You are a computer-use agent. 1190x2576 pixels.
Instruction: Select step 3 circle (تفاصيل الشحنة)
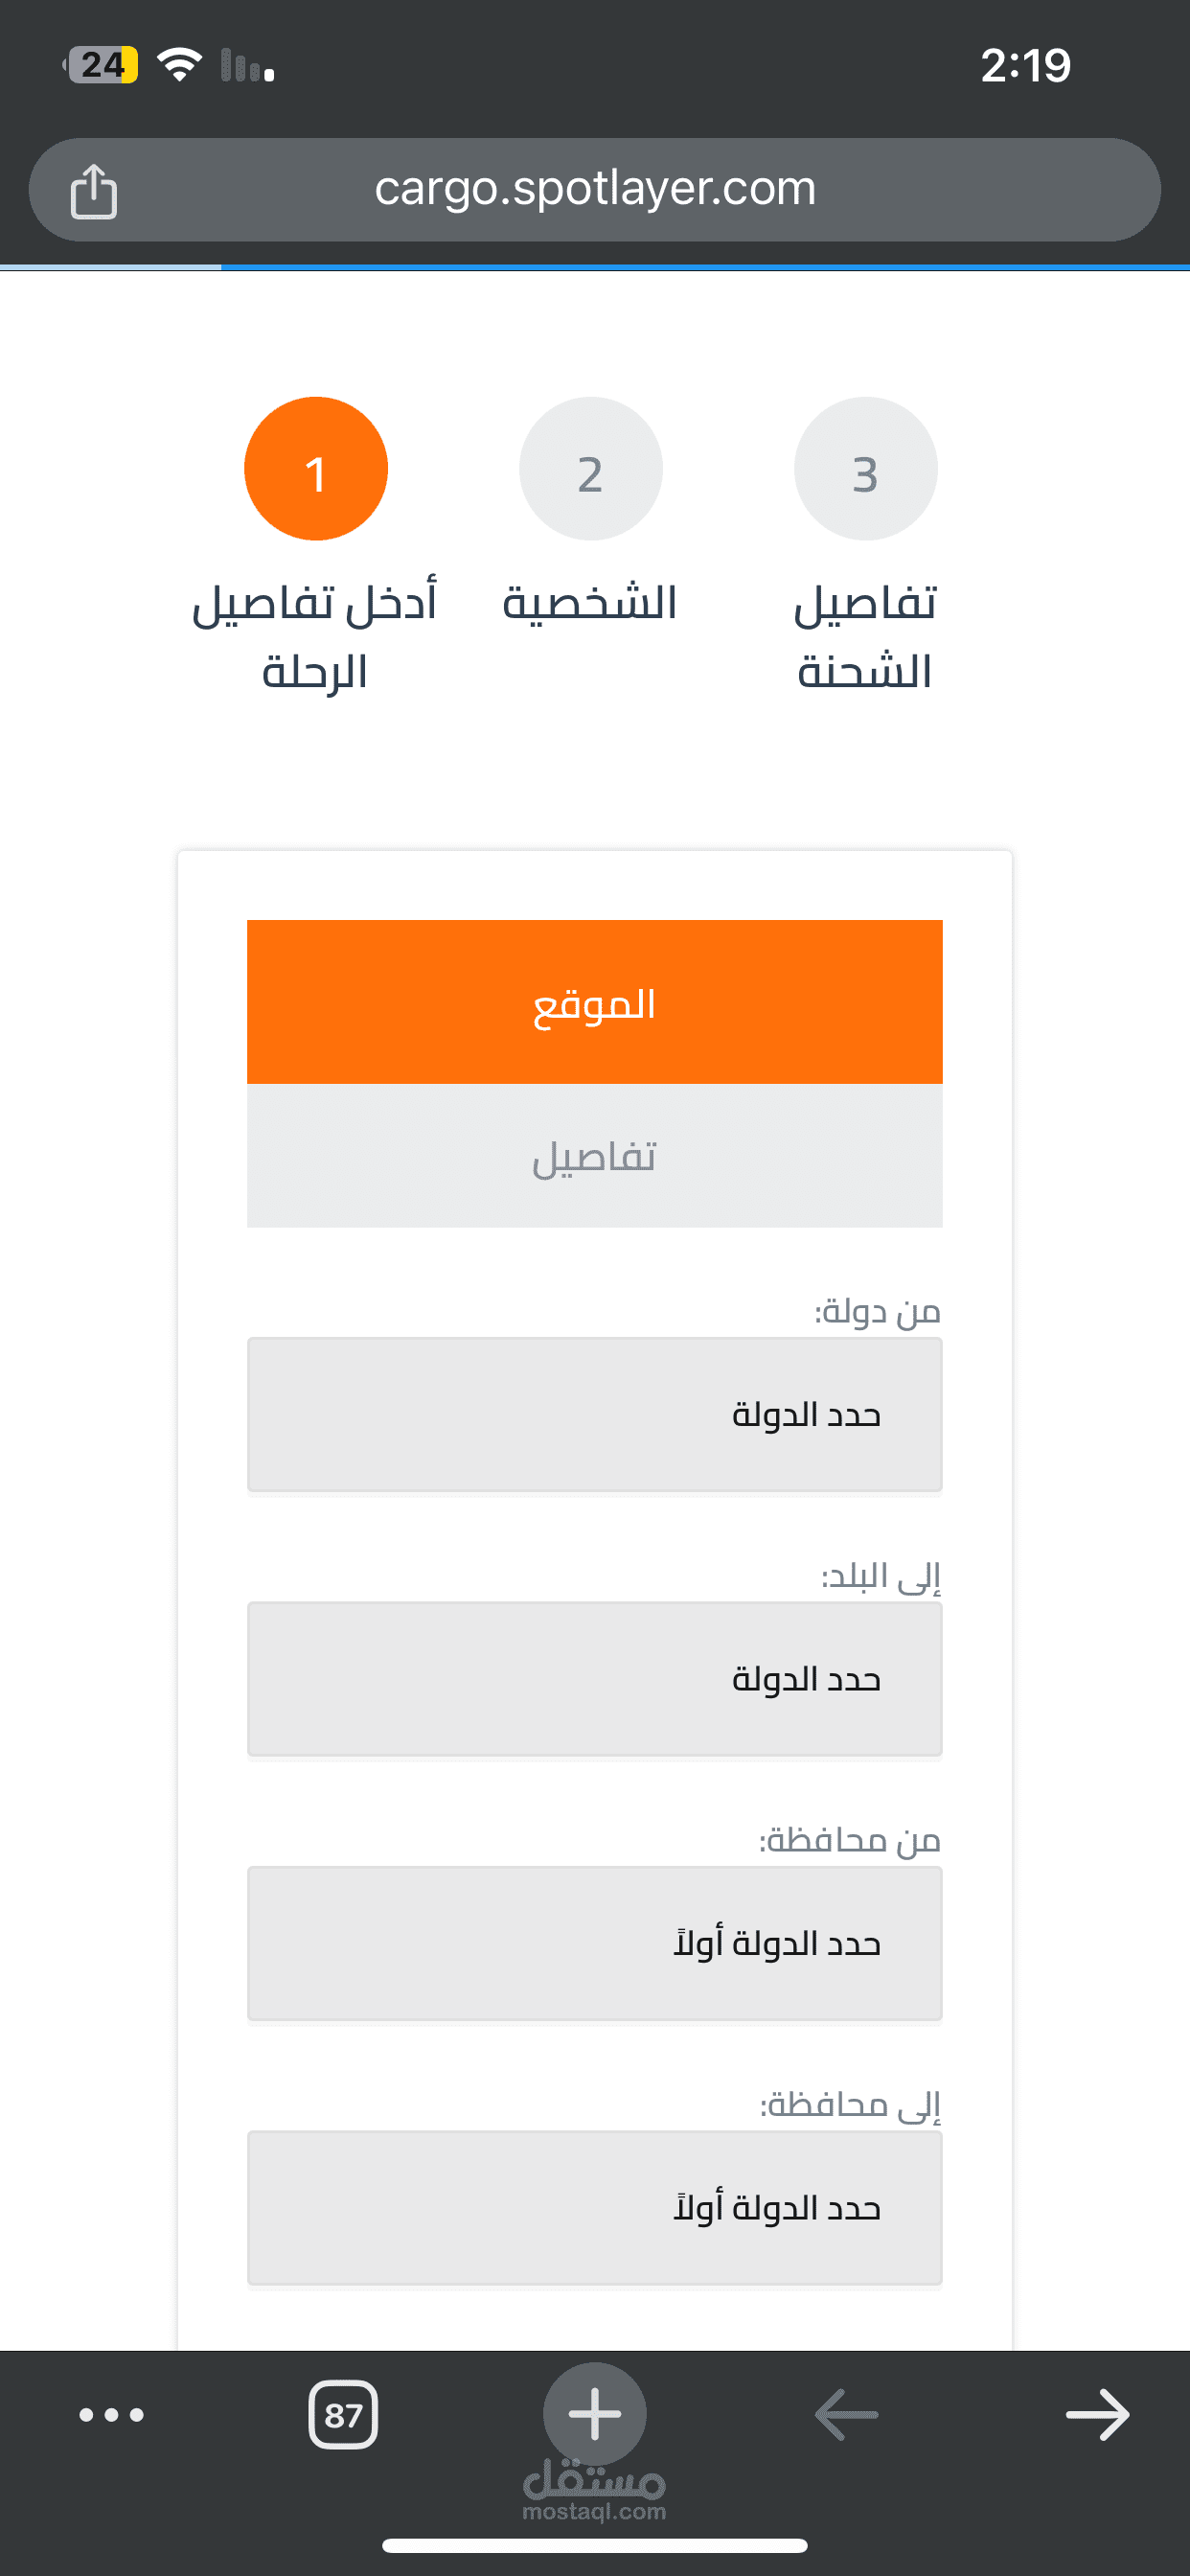click(x=866, y=469)
